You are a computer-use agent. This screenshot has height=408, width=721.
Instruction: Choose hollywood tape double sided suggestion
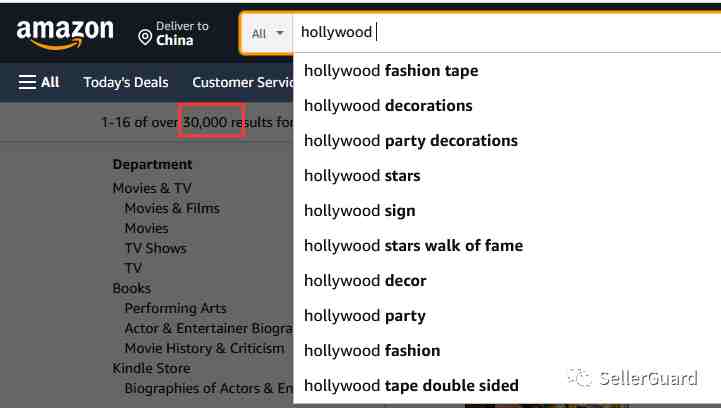coord(507,385)
